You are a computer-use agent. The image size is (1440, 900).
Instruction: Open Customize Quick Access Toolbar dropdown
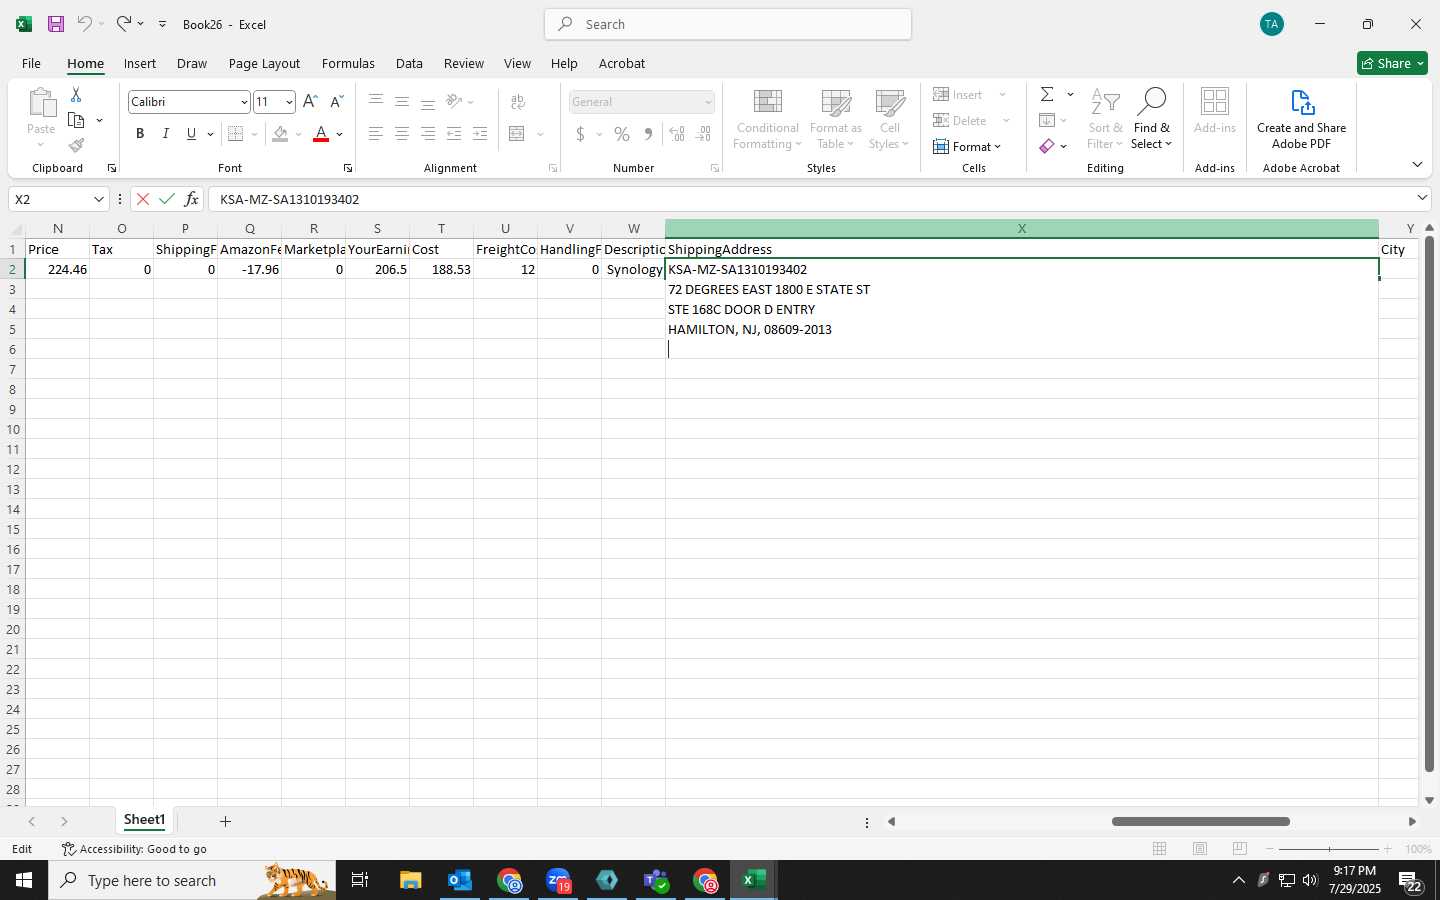click(162, 24)
